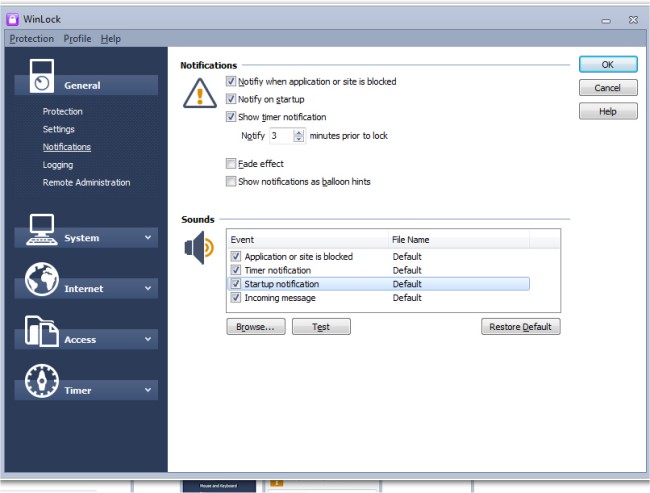Uncheck the Incoming message sound event
Image resolution: width=650 pixels, height=493 pixels.
pyautogui.click(x=235, y=297)
